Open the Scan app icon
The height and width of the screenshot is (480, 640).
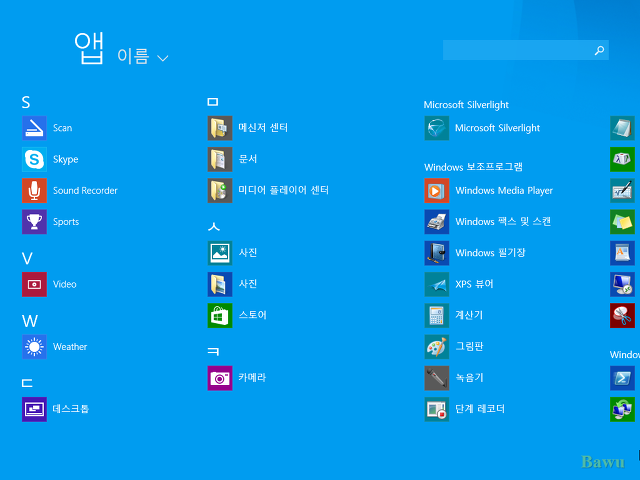[x=34, y=128]
